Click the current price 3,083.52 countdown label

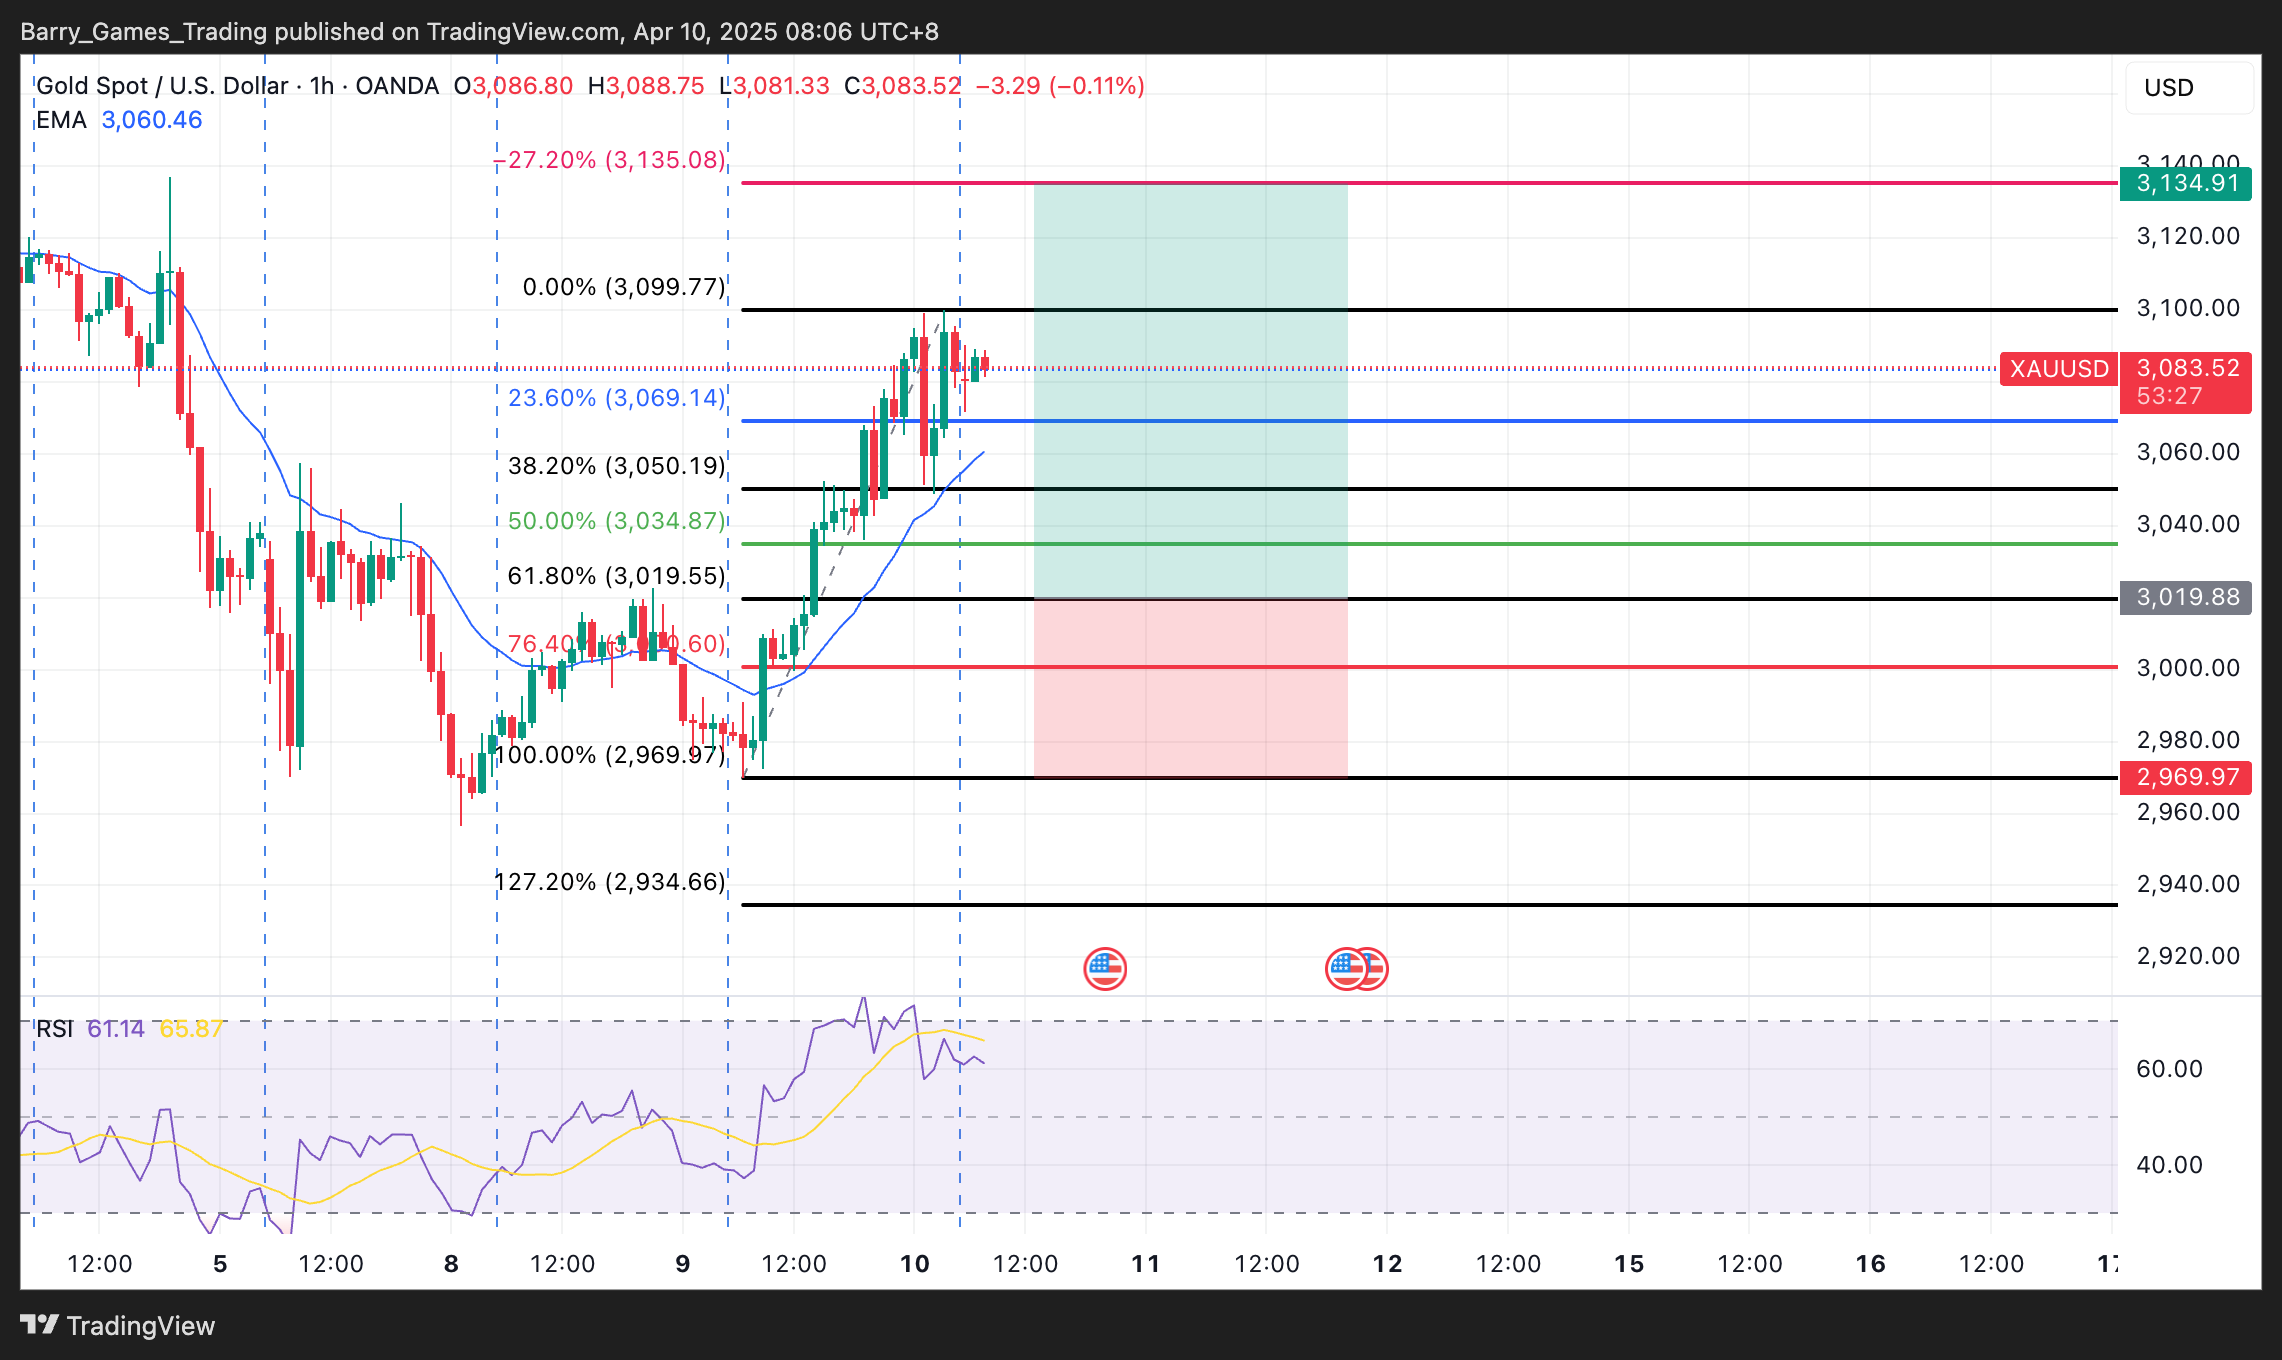click(x=2186, y=383)
